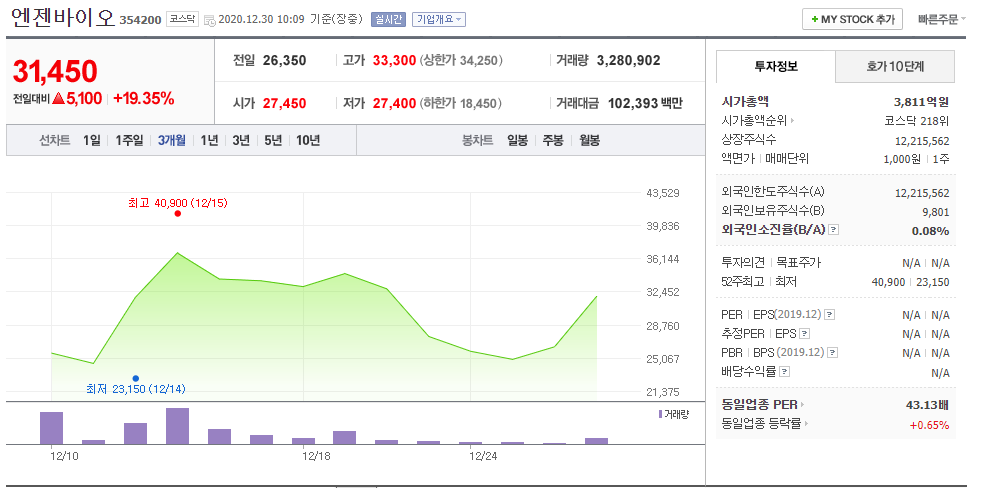981x488 pixels.
Task: Select the 1년 line chart period
Action: point(209,140)
